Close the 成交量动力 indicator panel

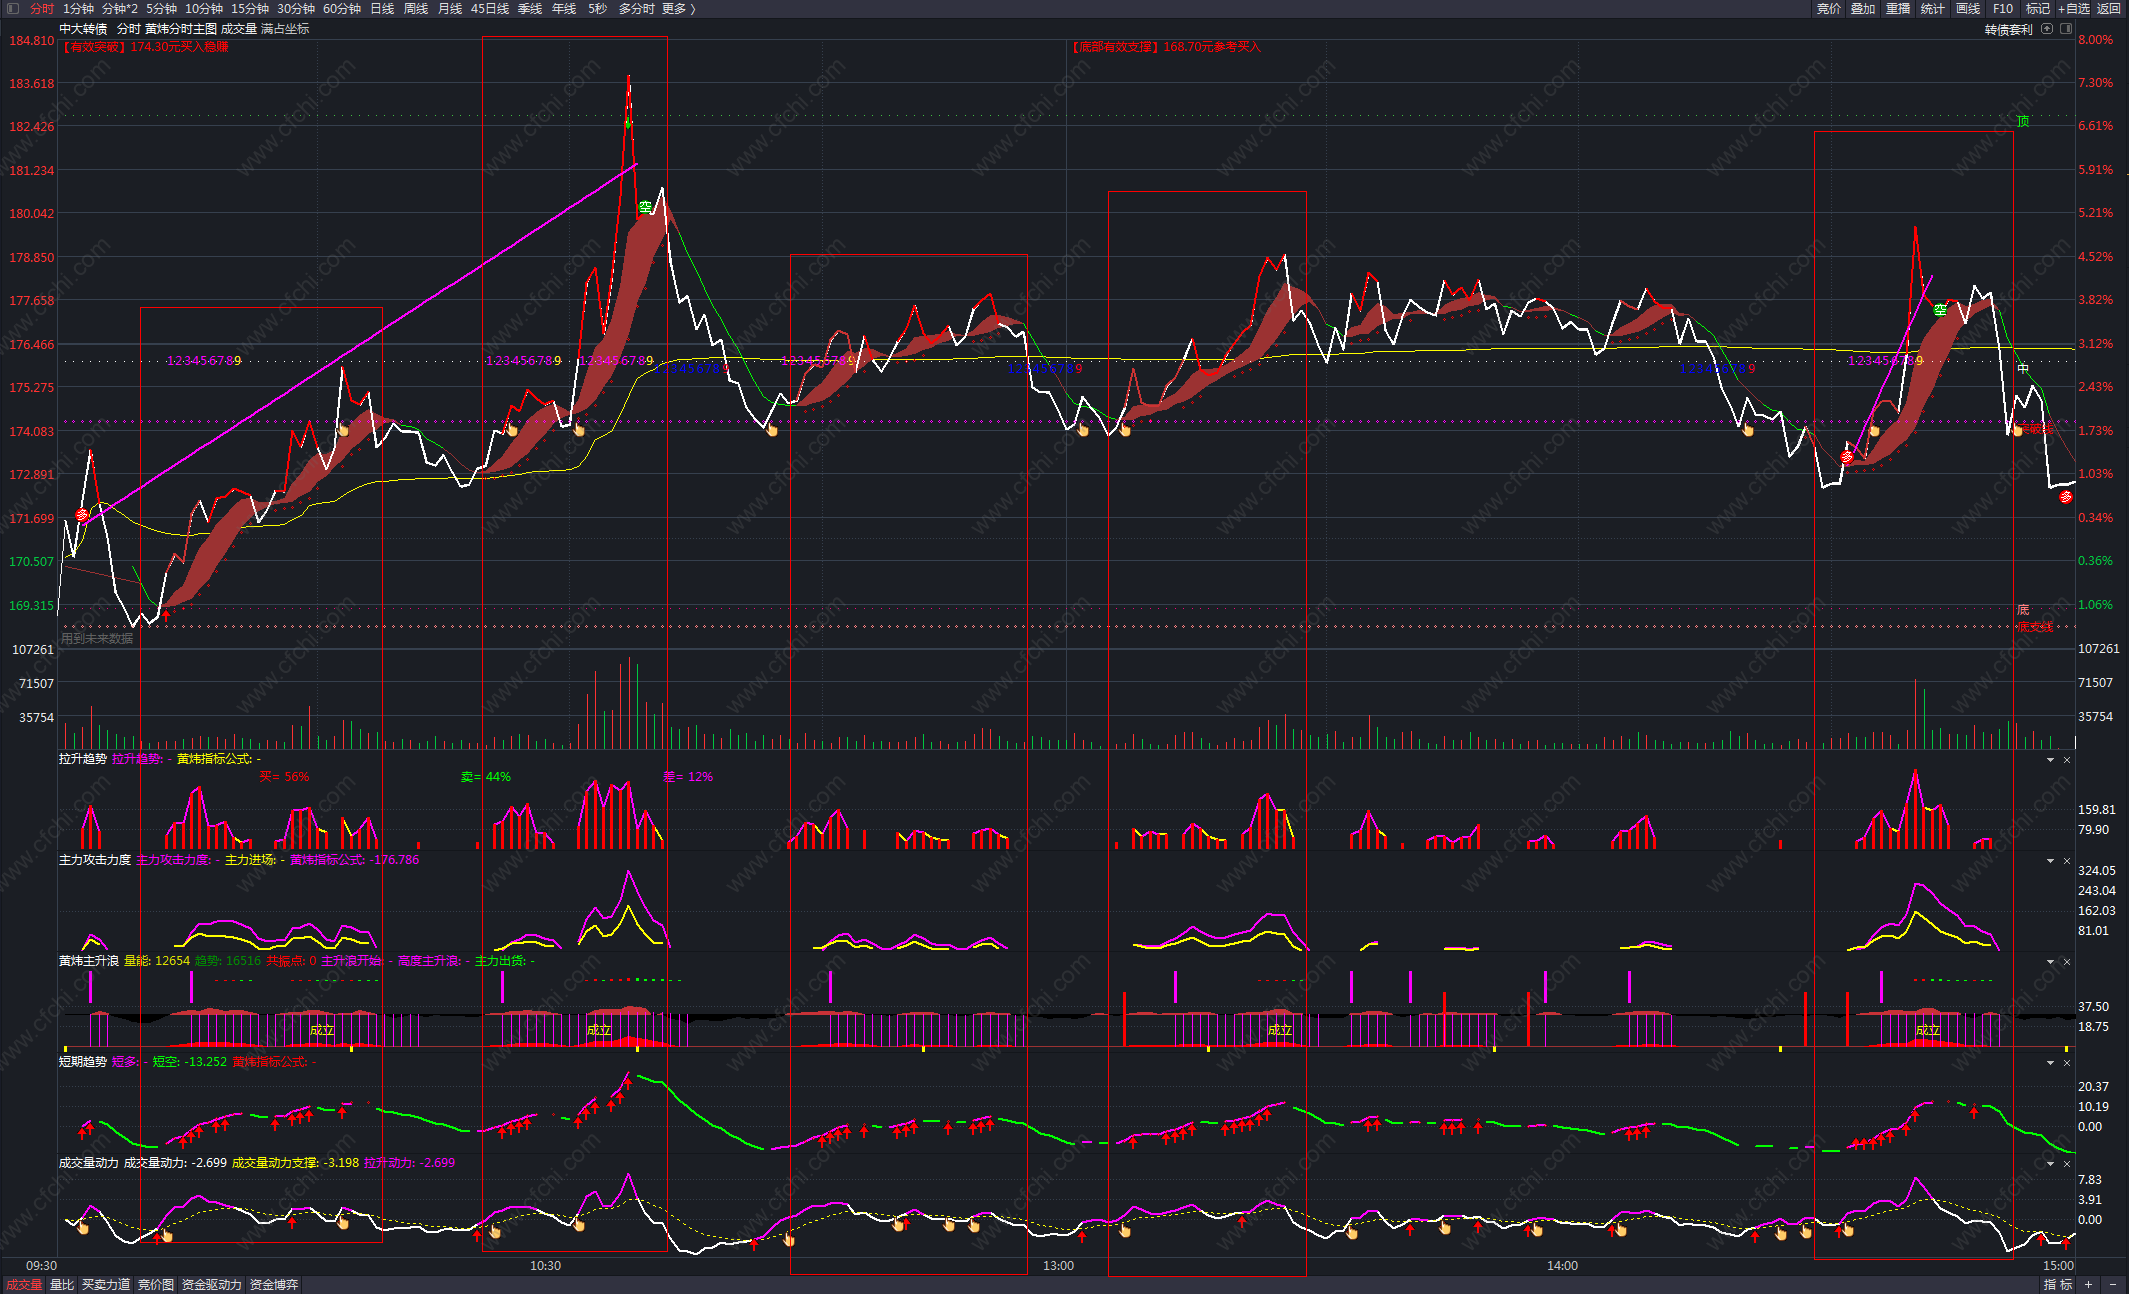[x=2067, y=1164]
